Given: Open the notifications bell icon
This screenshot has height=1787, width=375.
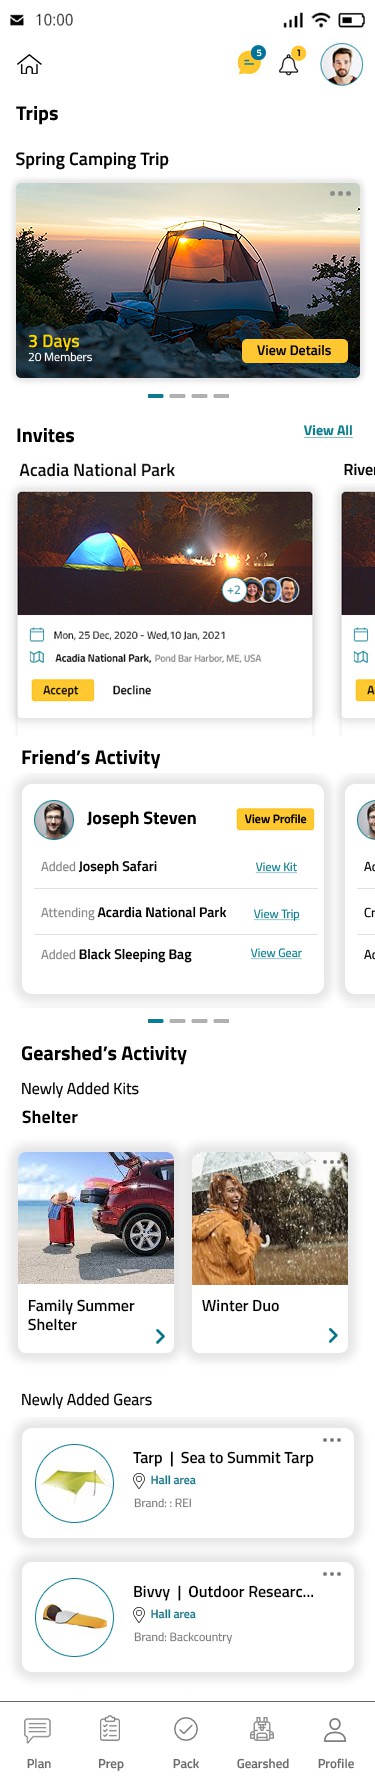Looking at the screenshot, I should (289, 64).
